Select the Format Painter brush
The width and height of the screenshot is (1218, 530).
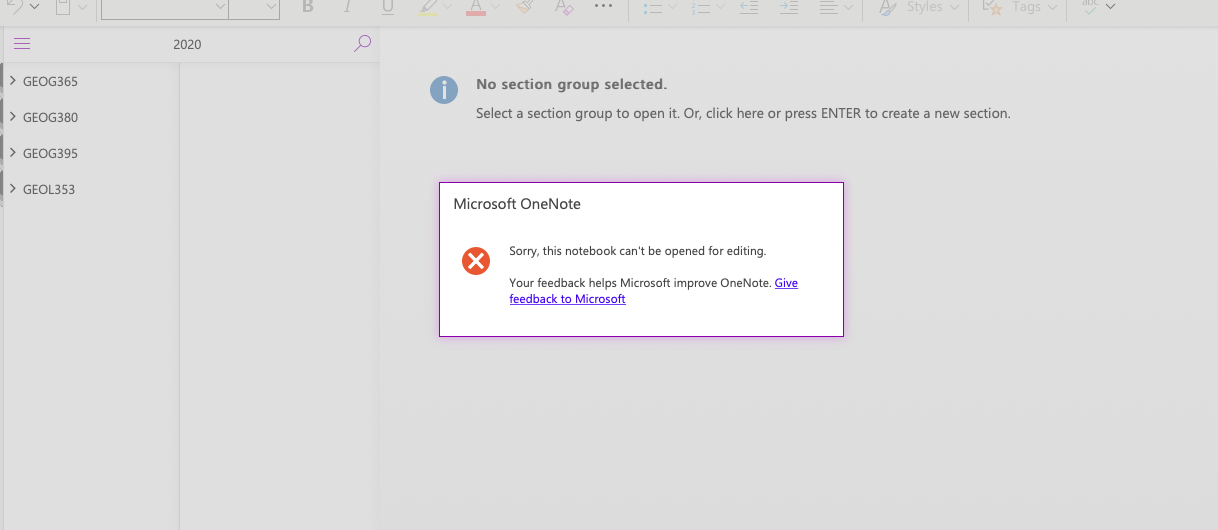[525, 6]
